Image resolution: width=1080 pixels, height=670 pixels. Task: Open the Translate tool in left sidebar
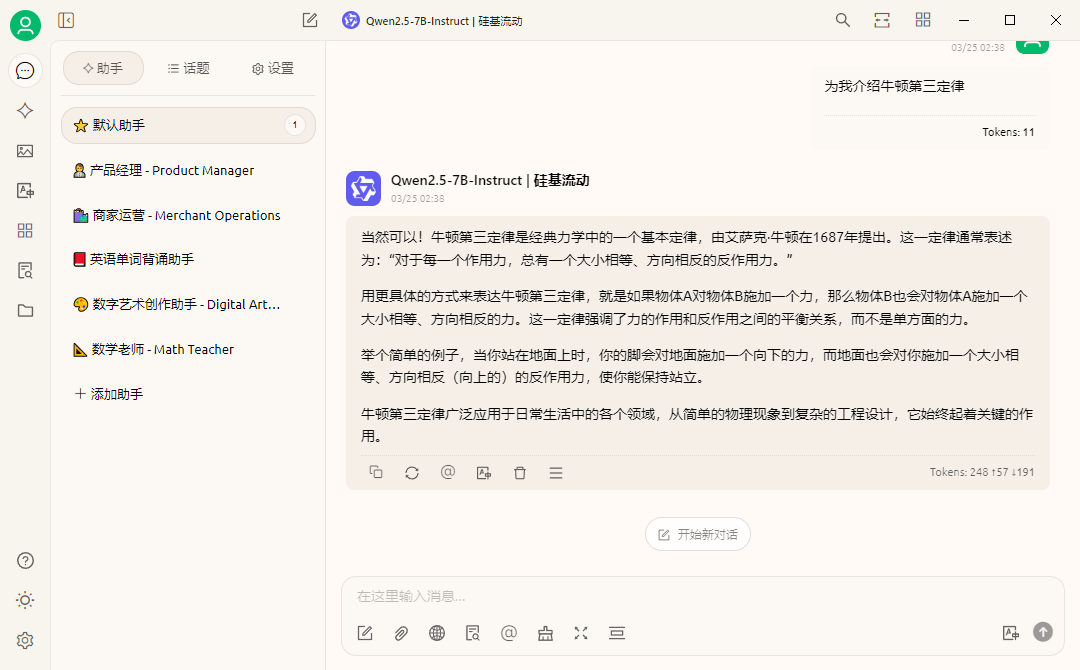click(26, 191)
